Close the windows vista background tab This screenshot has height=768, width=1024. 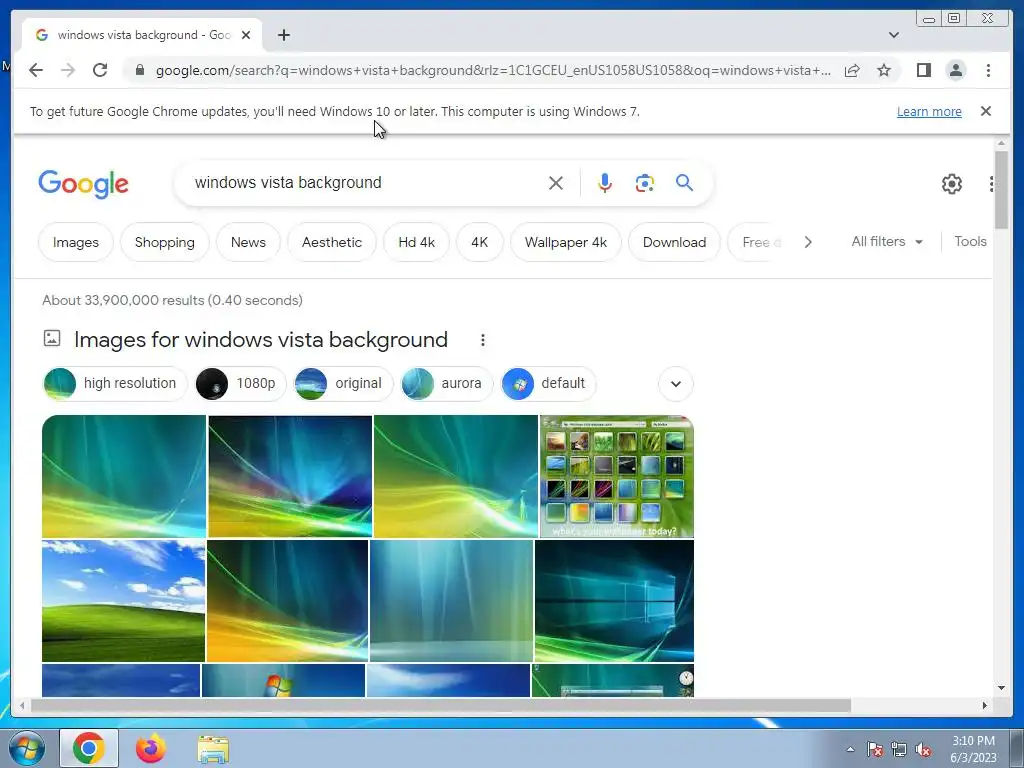click(x=246, y=35)
